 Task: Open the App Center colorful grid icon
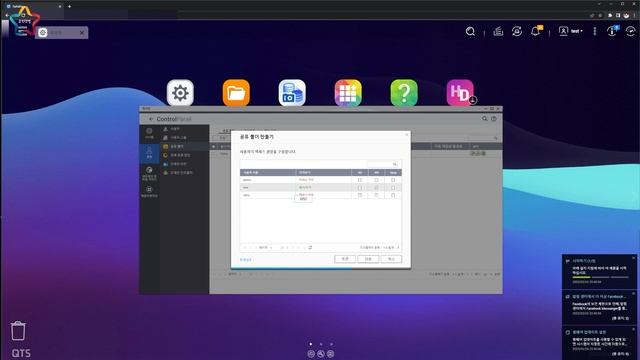point(348,93)
